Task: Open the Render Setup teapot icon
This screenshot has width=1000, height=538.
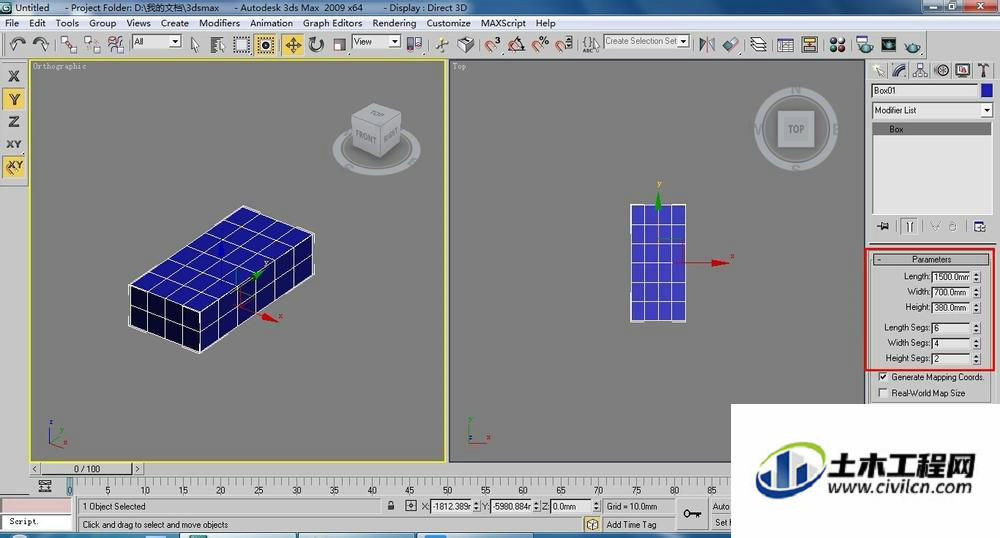Action: (865, 44)
